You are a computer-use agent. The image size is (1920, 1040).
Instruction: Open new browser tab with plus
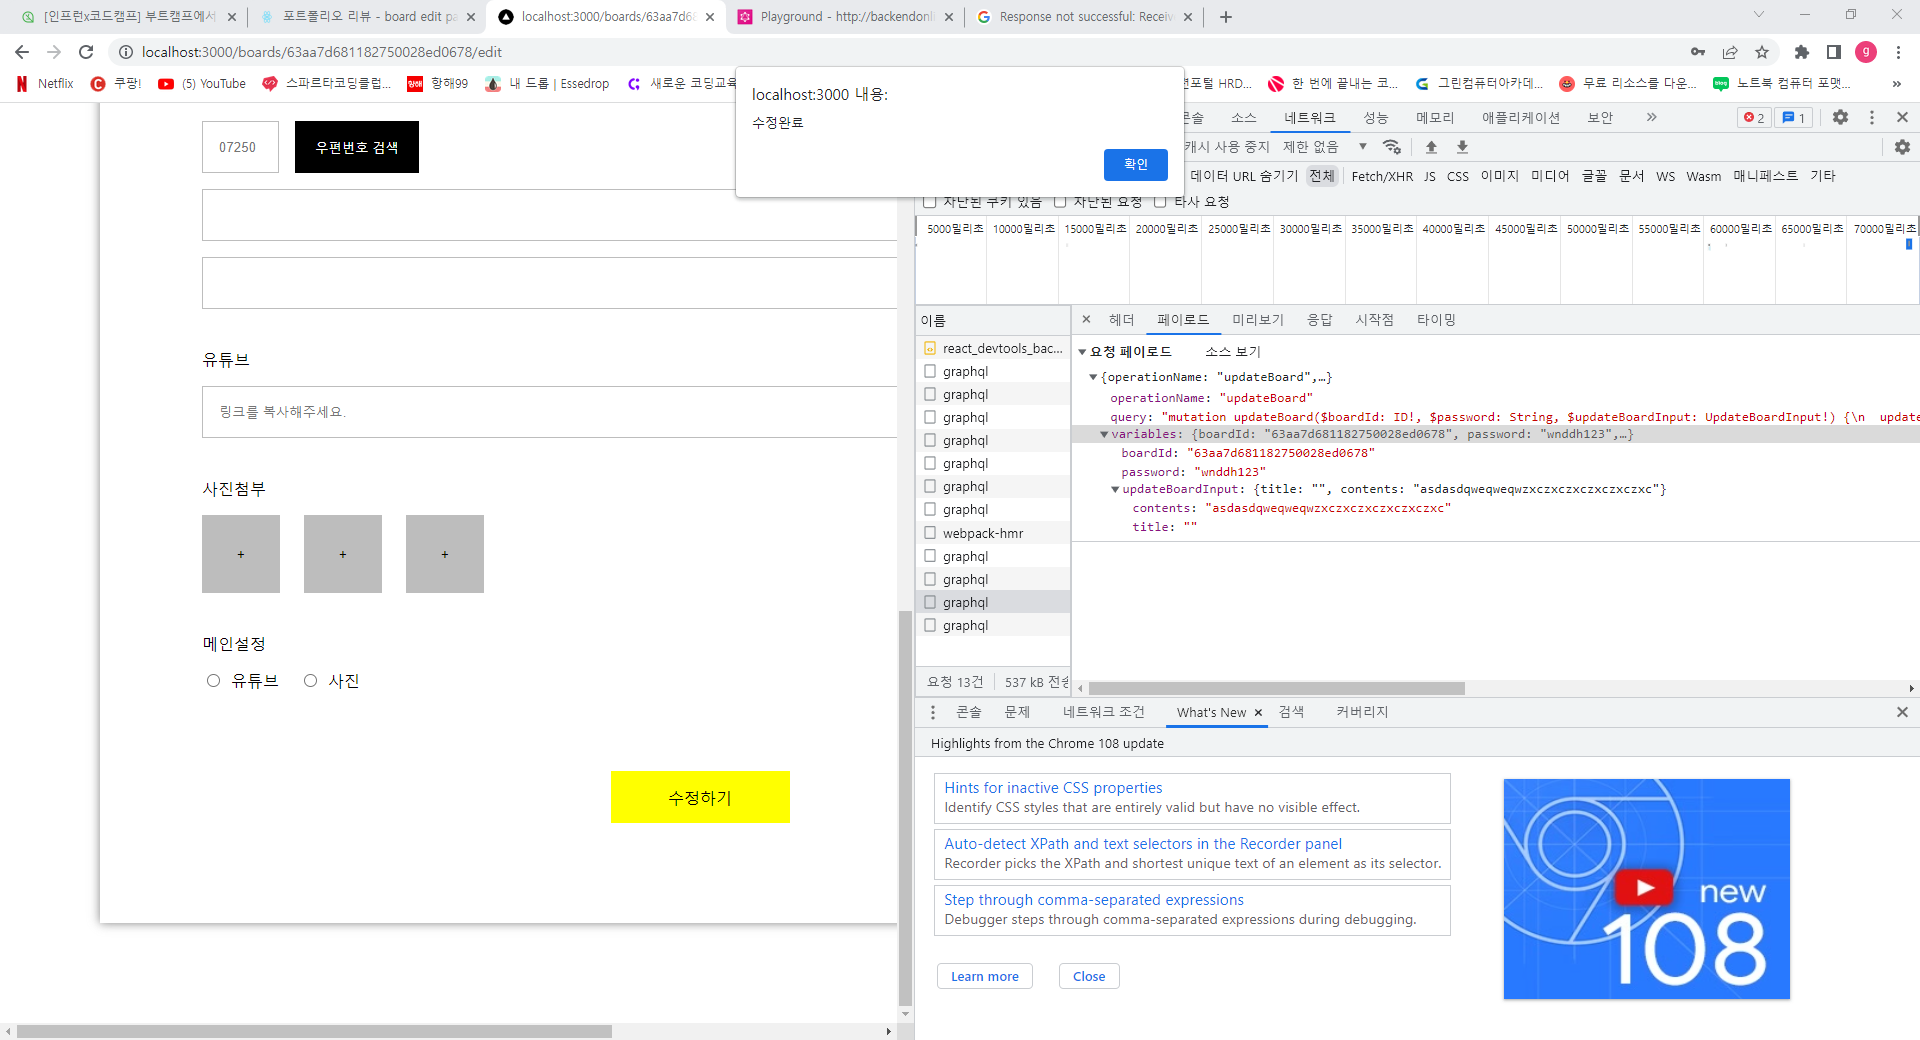tap(1226, 17)
